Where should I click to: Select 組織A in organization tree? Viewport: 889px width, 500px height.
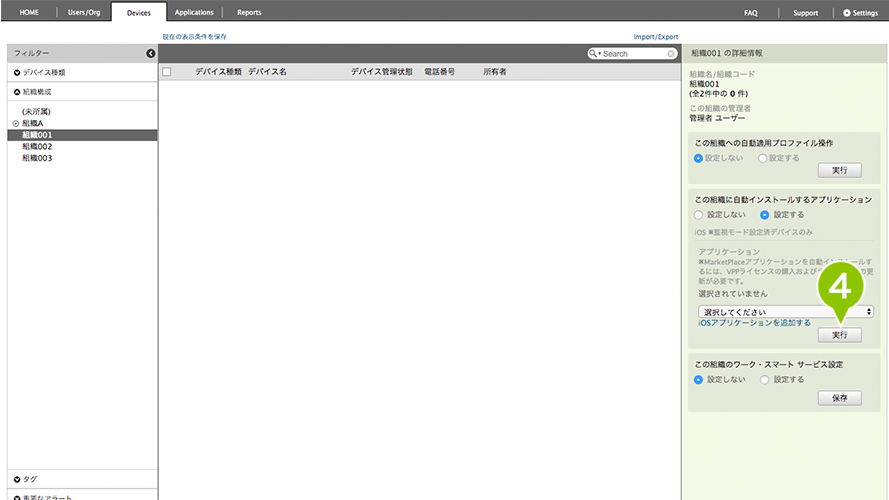pos(32,123)
